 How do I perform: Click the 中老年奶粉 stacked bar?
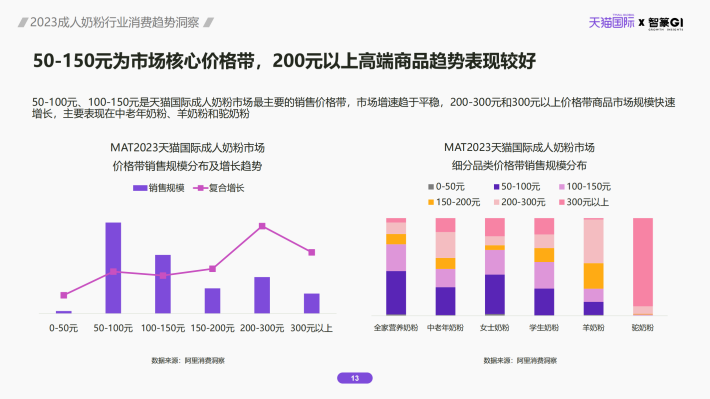[445, 266]
